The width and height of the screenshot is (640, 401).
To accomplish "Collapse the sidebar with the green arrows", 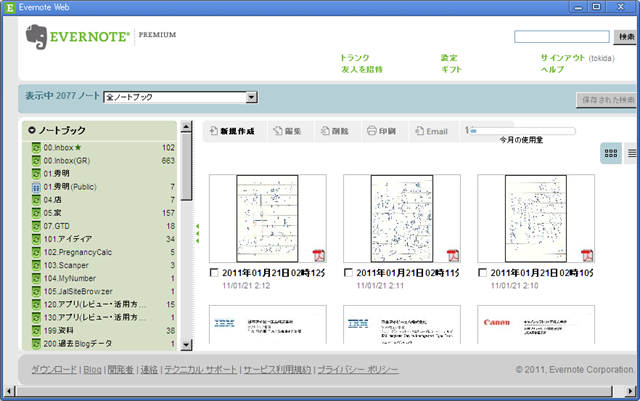I will tap(197, 232).
